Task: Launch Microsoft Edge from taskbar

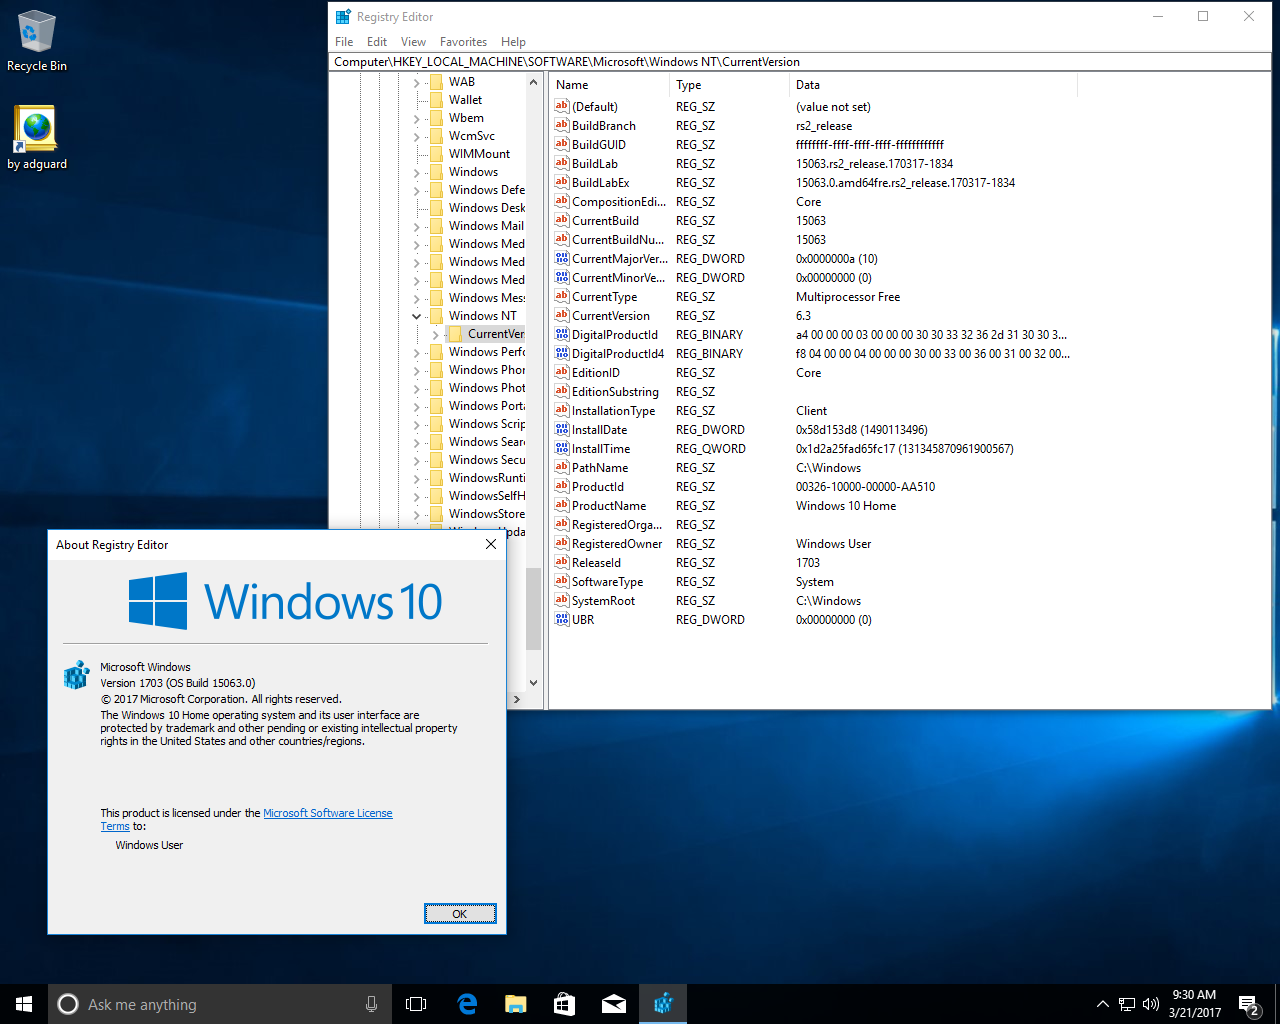Action: 466,1004
